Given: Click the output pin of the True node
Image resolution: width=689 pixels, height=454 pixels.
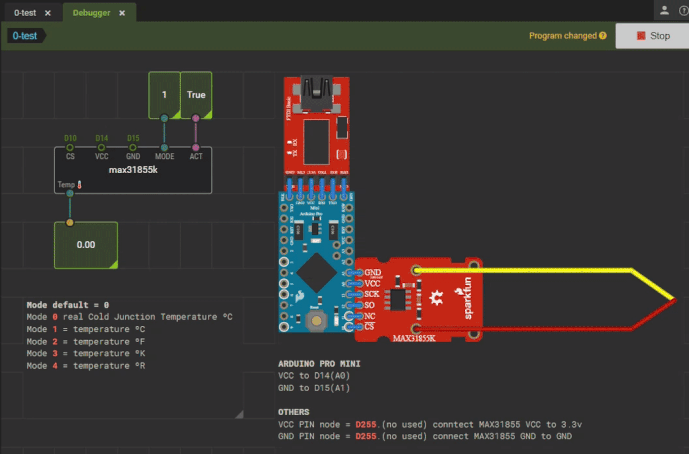Looking at the screenshot, I should pos(196,118).
